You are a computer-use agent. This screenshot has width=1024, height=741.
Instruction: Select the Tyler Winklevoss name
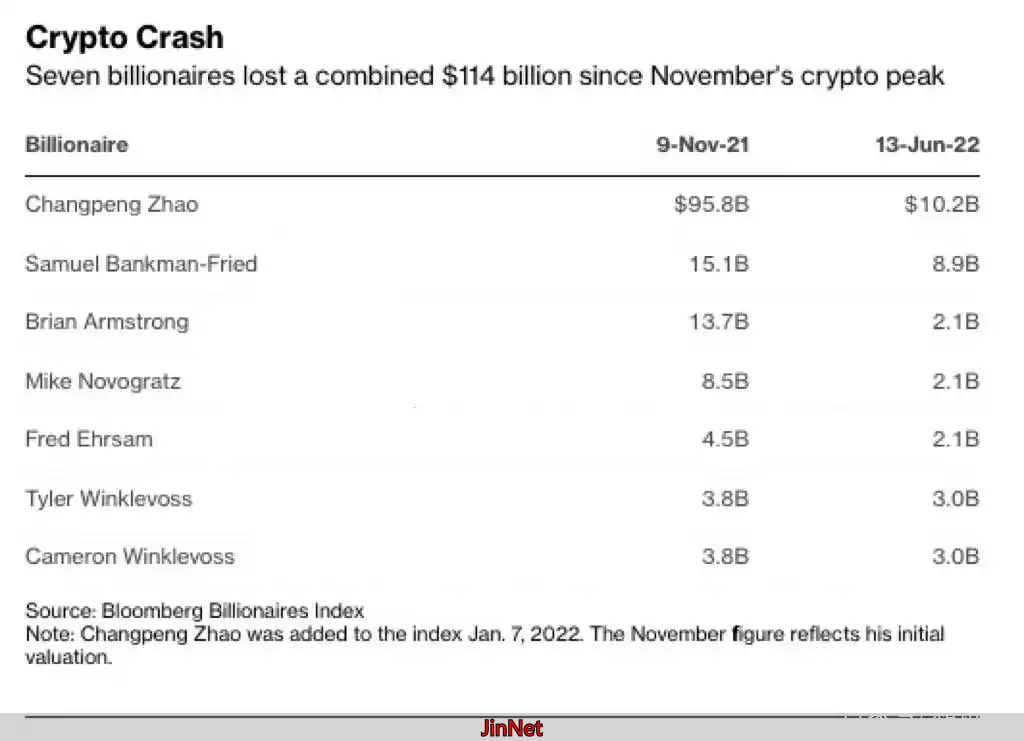coord(109,498)
